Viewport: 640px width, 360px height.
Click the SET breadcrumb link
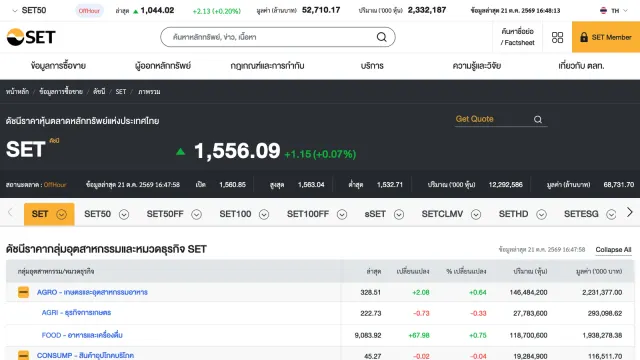coord(121,92)
